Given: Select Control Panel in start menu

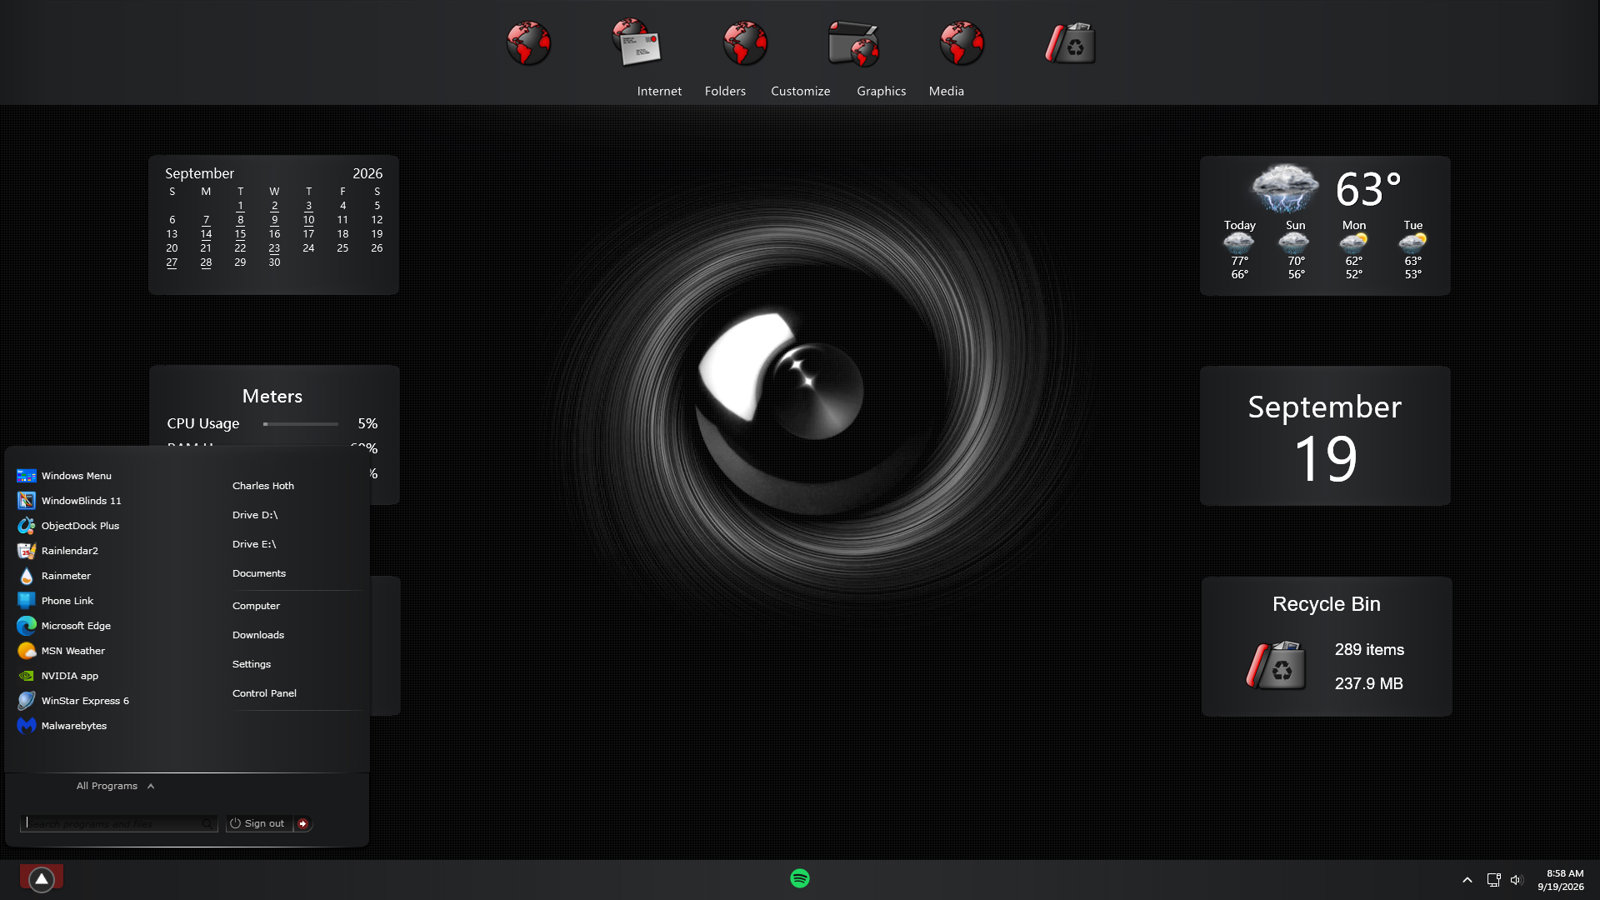Looking at the screenshot, I should tap(264, 693).
